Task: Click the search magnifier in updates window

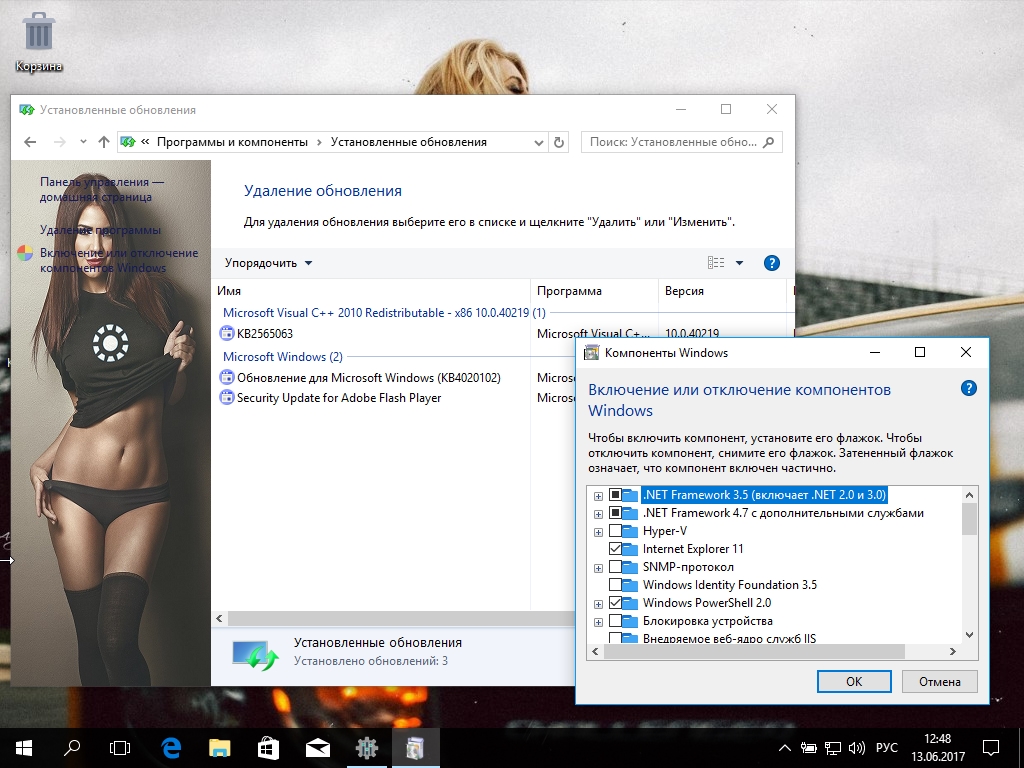Action: click(769, 142)
